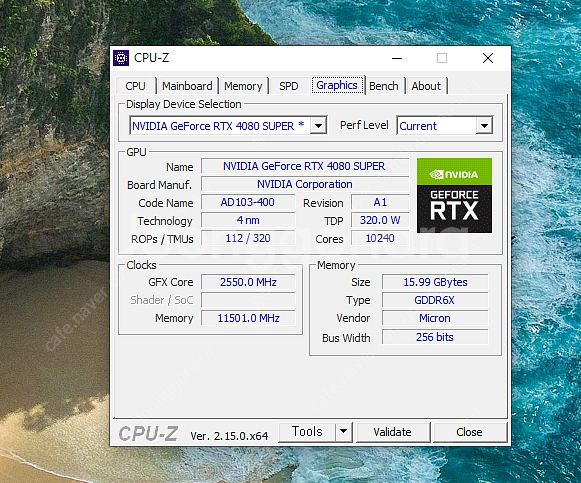581x483 pixels.
Task: Click the TDP '320.0 W' value
Action: 380,220
